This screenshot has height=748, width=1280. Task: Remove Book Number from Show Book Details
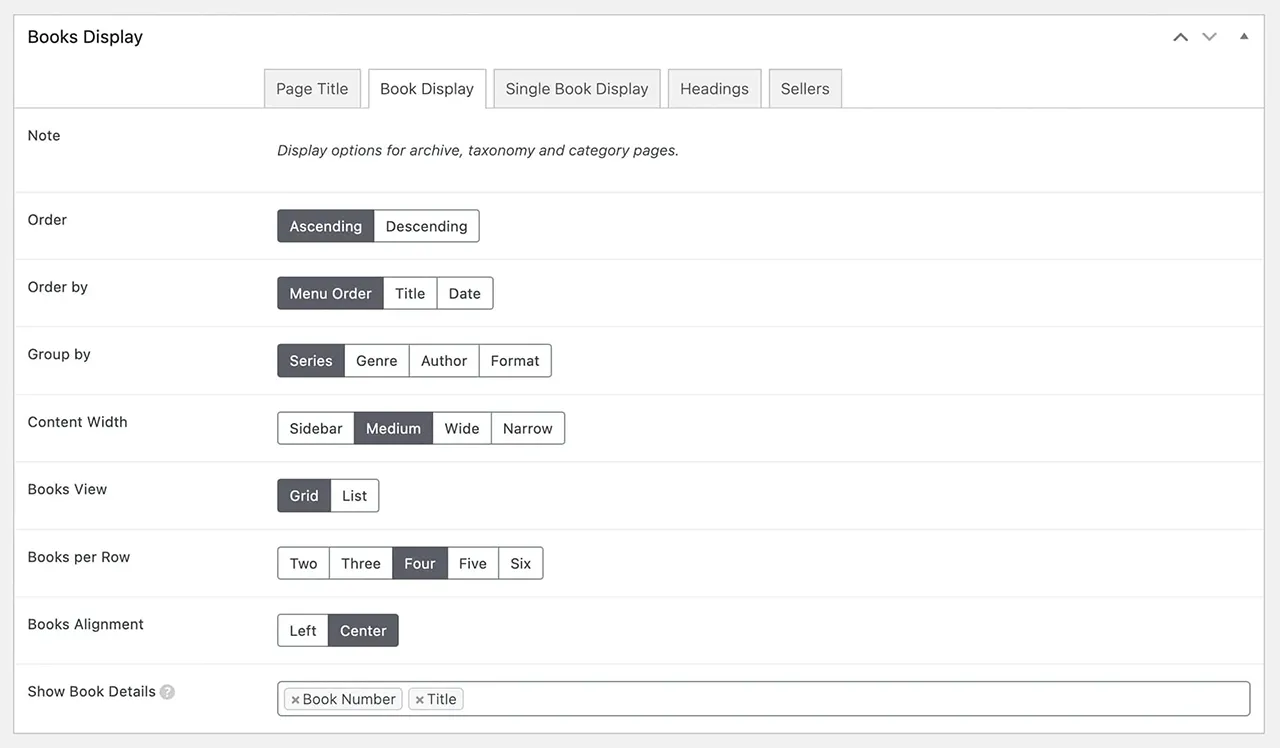pyautogui.click(x=297, y=699)
